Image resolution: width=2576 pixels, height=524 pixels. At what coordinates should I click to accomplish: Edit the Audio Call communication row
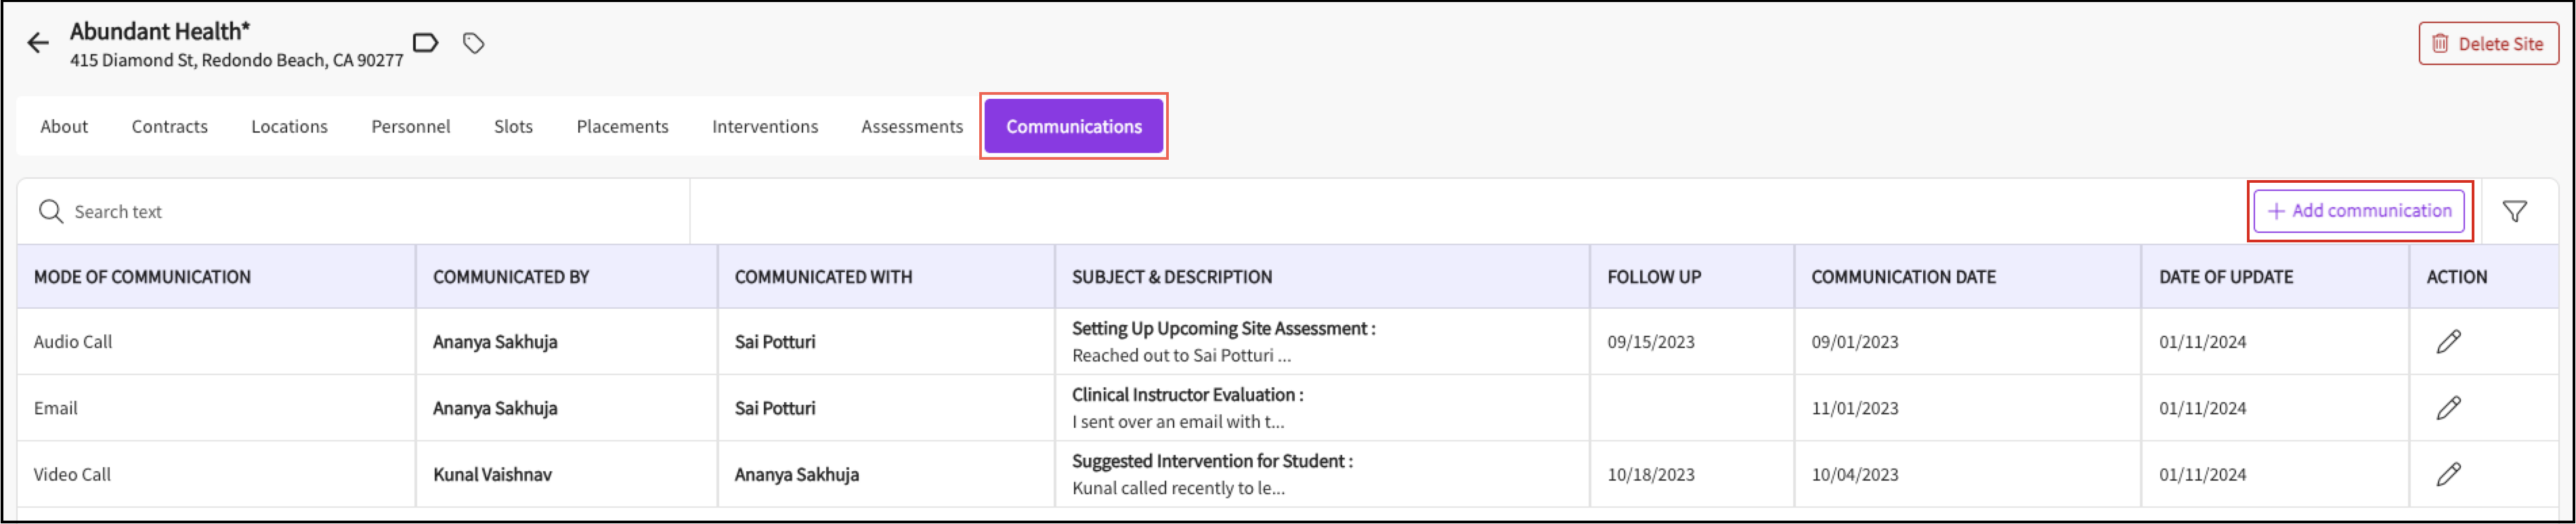(2448, 342)
